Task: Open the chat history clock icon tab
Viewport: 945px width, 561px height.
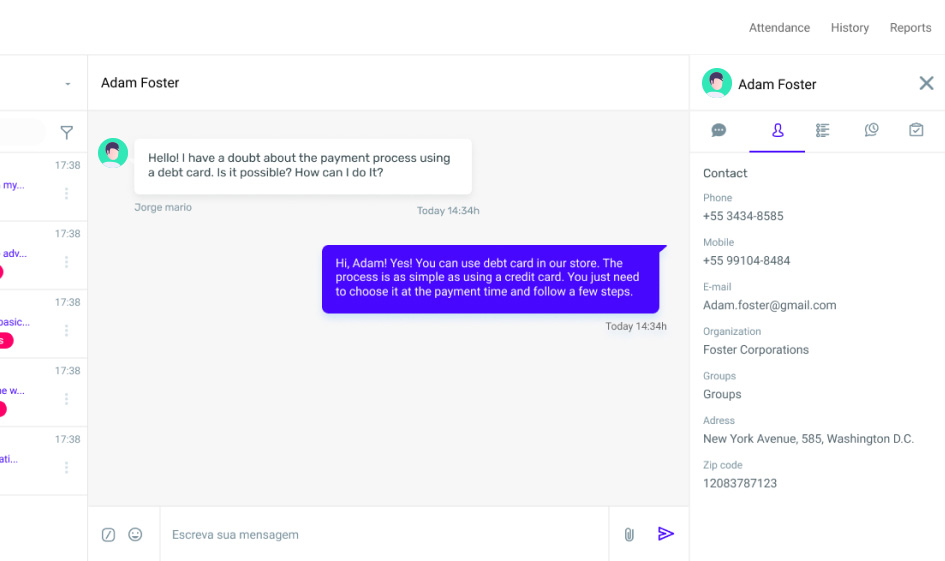Action: click(871, 130)
